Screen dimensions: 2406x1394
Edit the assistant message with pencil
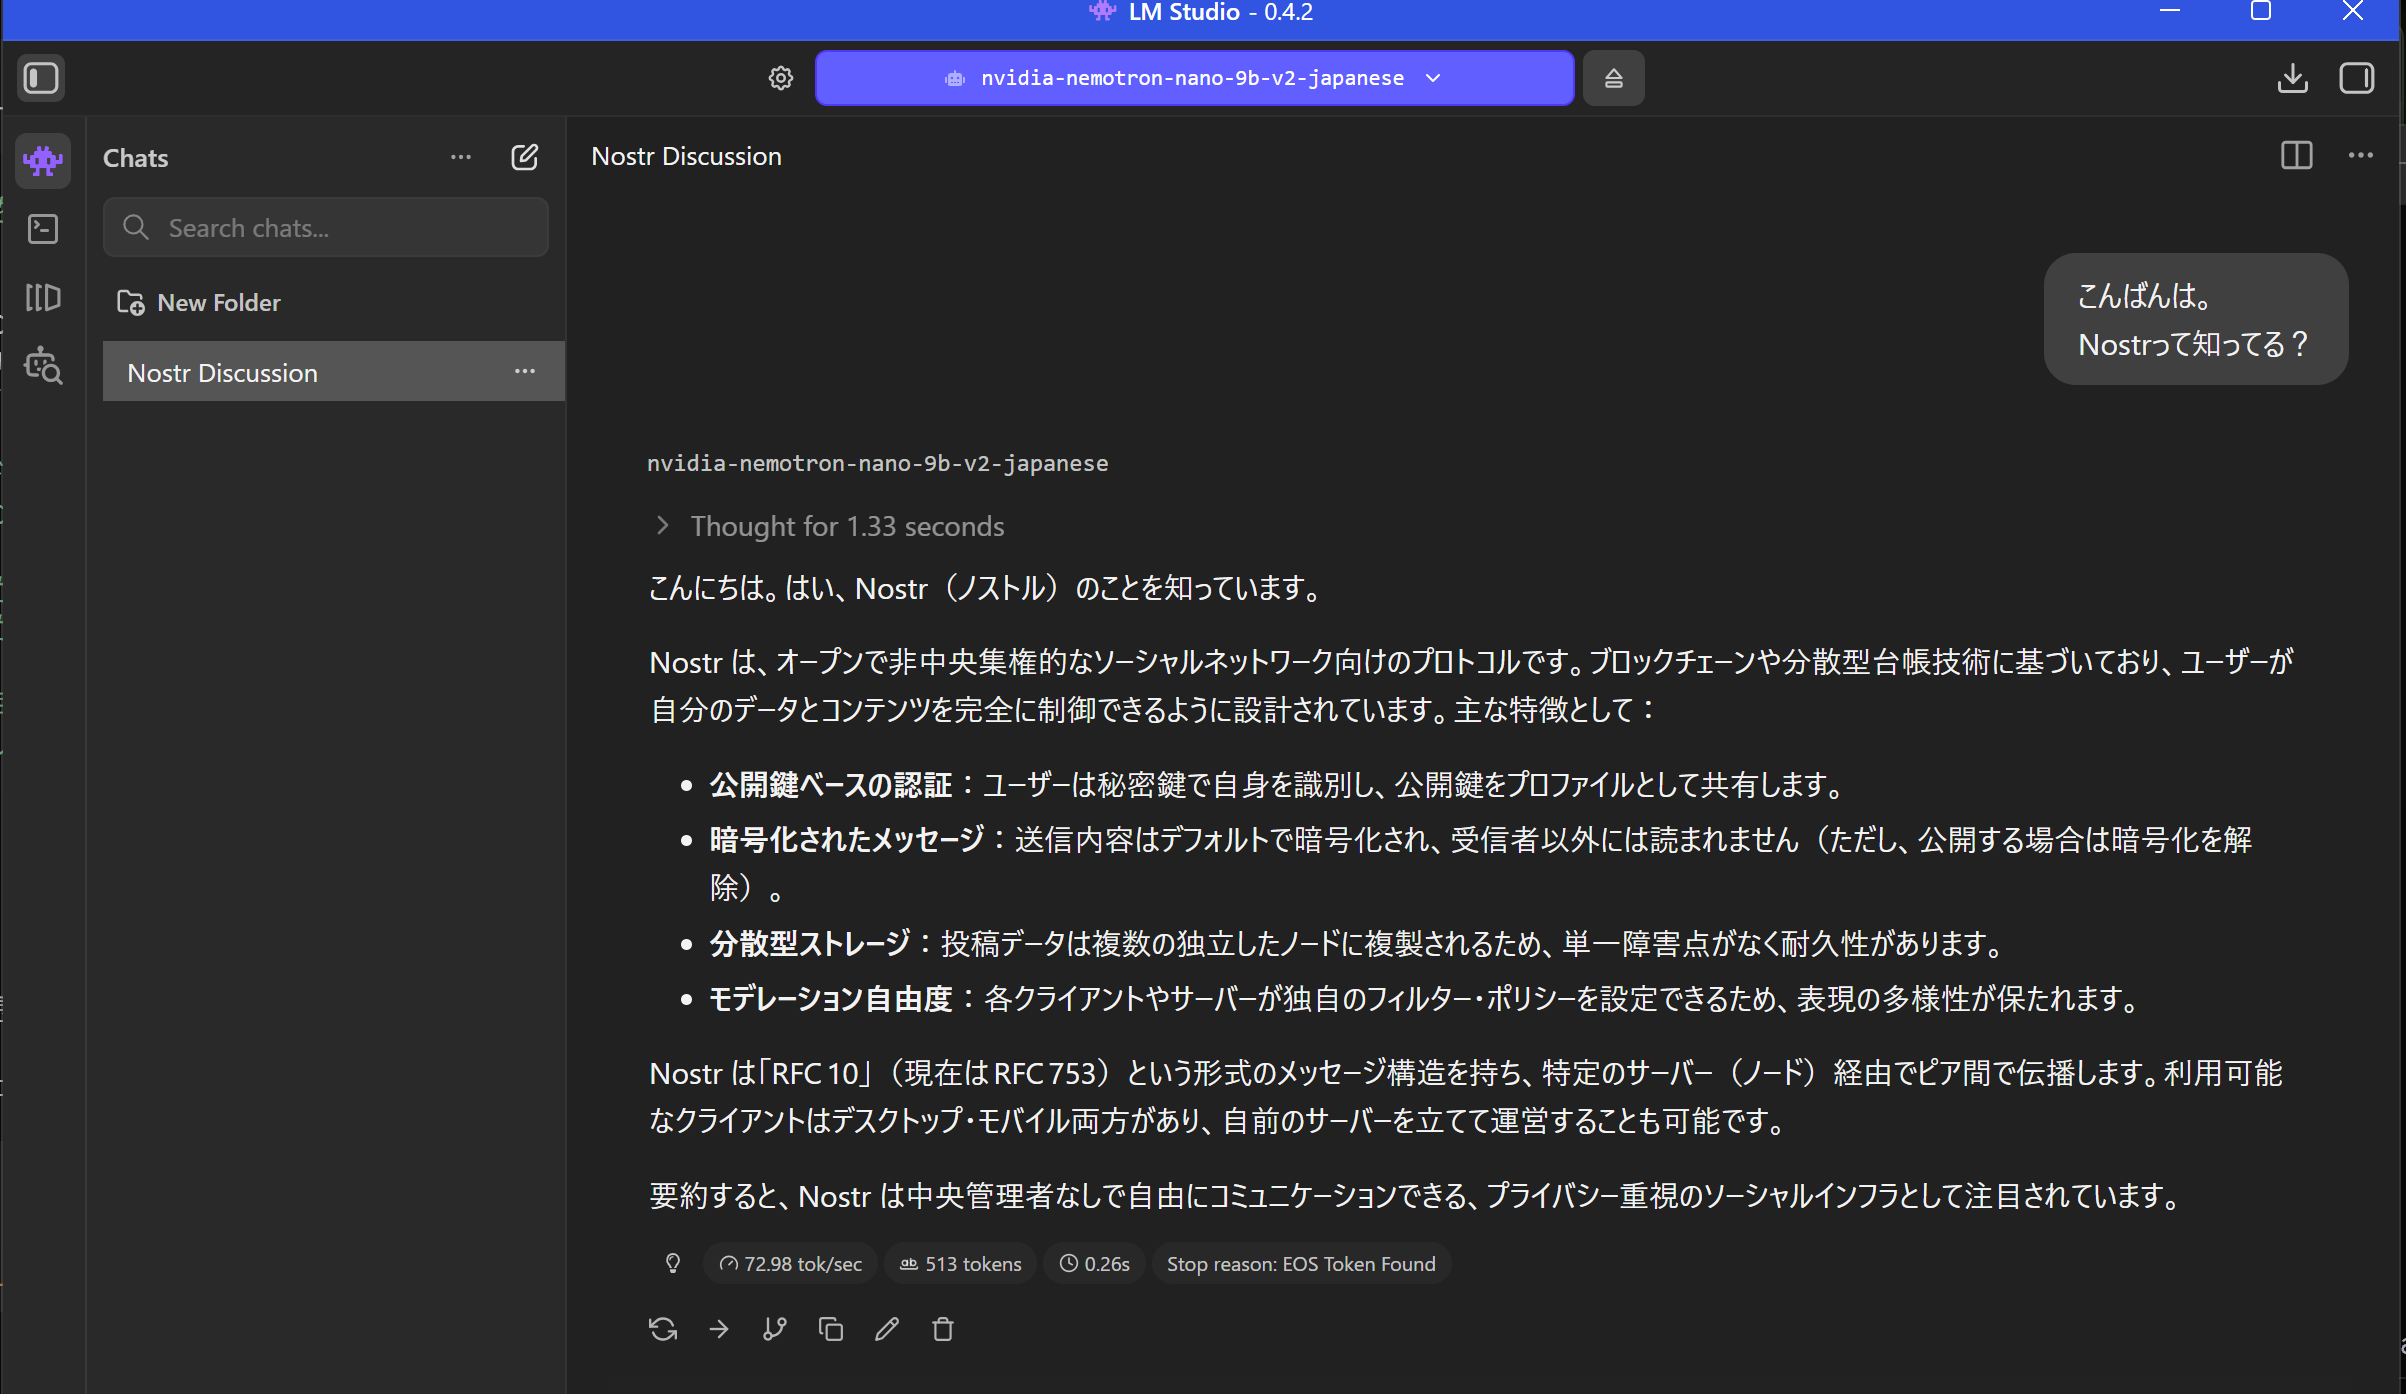point(887,1329)
